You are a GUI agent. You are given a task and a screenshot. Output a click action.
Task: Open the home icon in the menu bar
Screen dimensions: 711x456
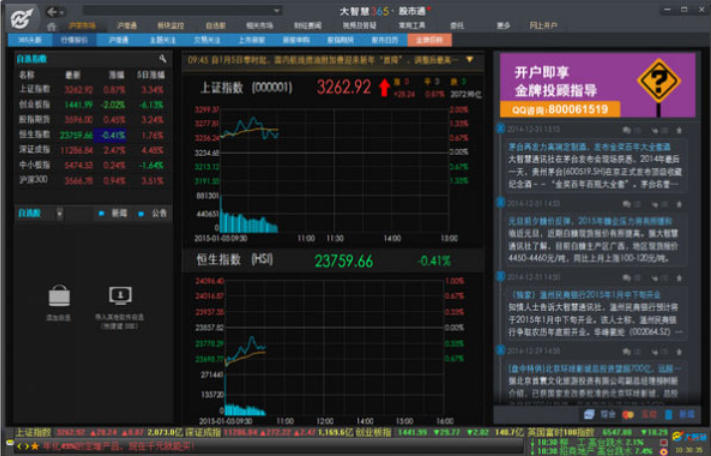[52, 26]
